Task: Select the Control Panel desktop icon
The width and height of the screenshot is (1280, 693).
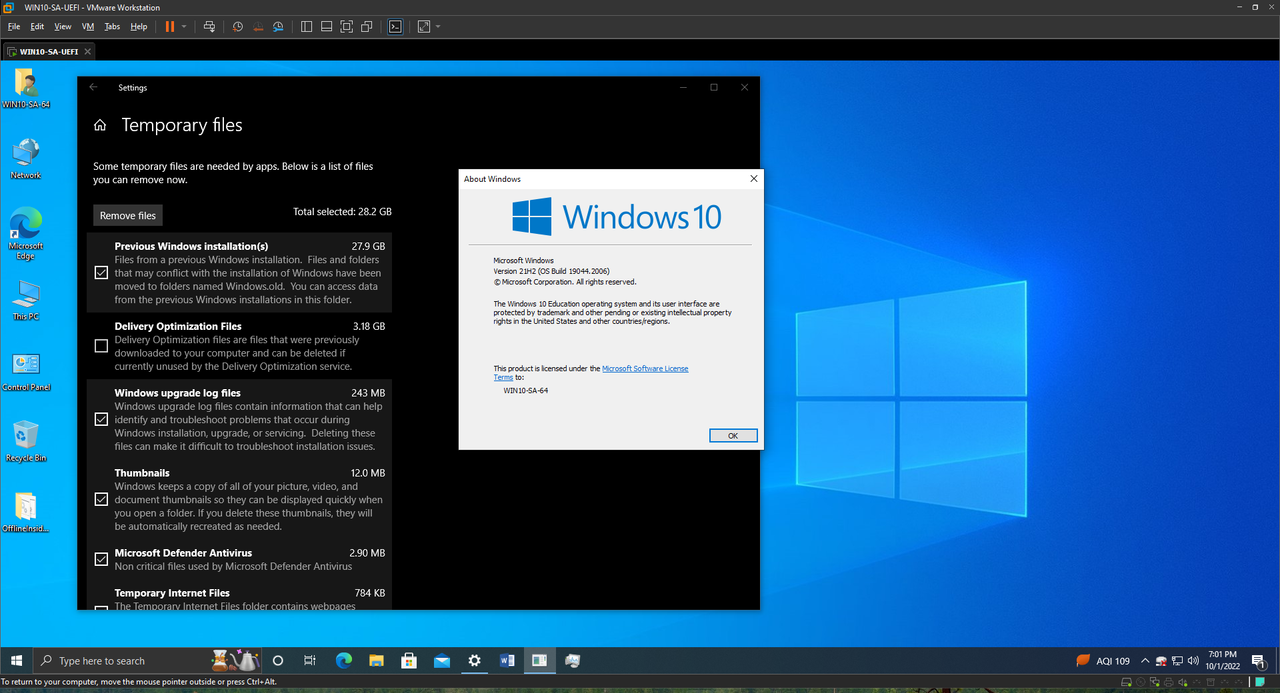Action: coord(26,371)
